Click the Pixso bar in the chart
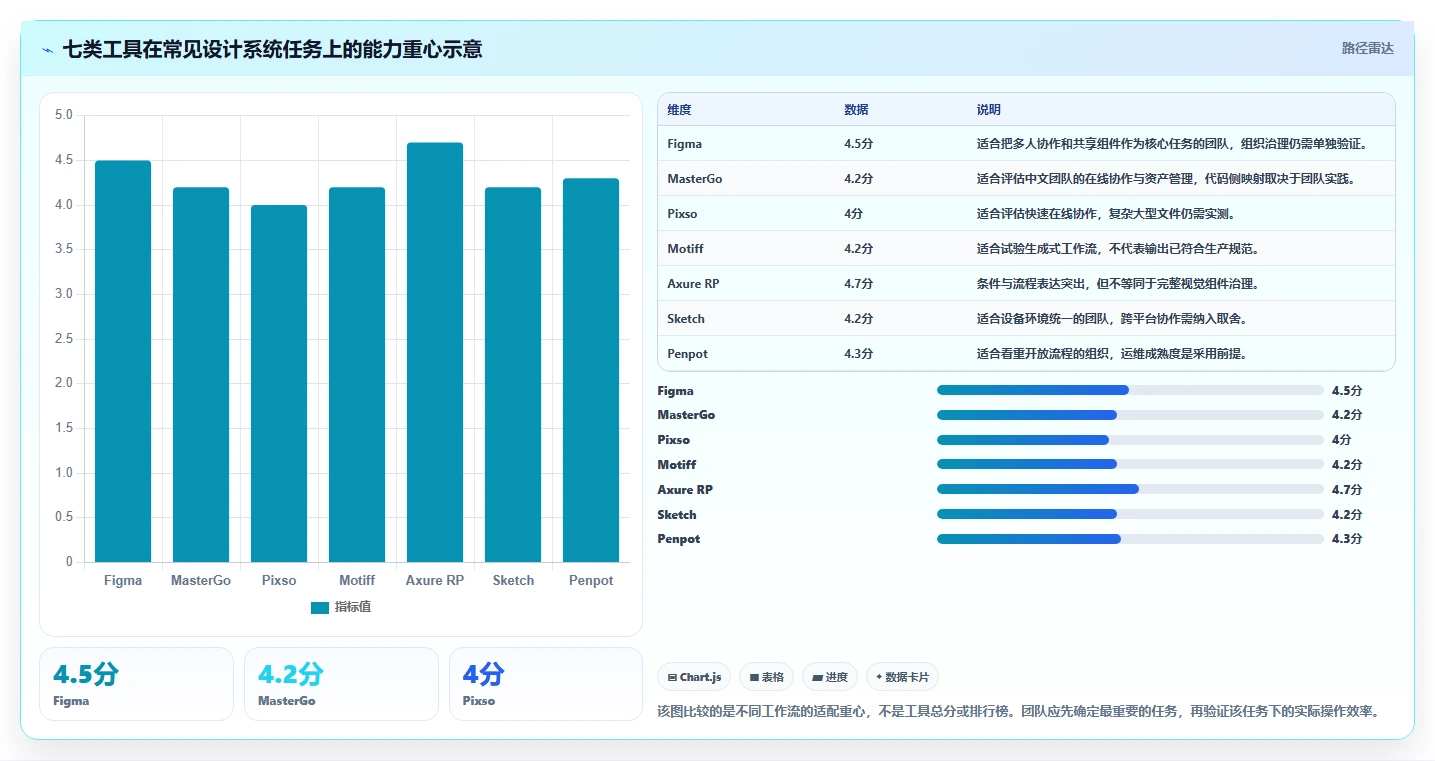The width and height of the screenshot is (1435, 761). tap(279, 383)
